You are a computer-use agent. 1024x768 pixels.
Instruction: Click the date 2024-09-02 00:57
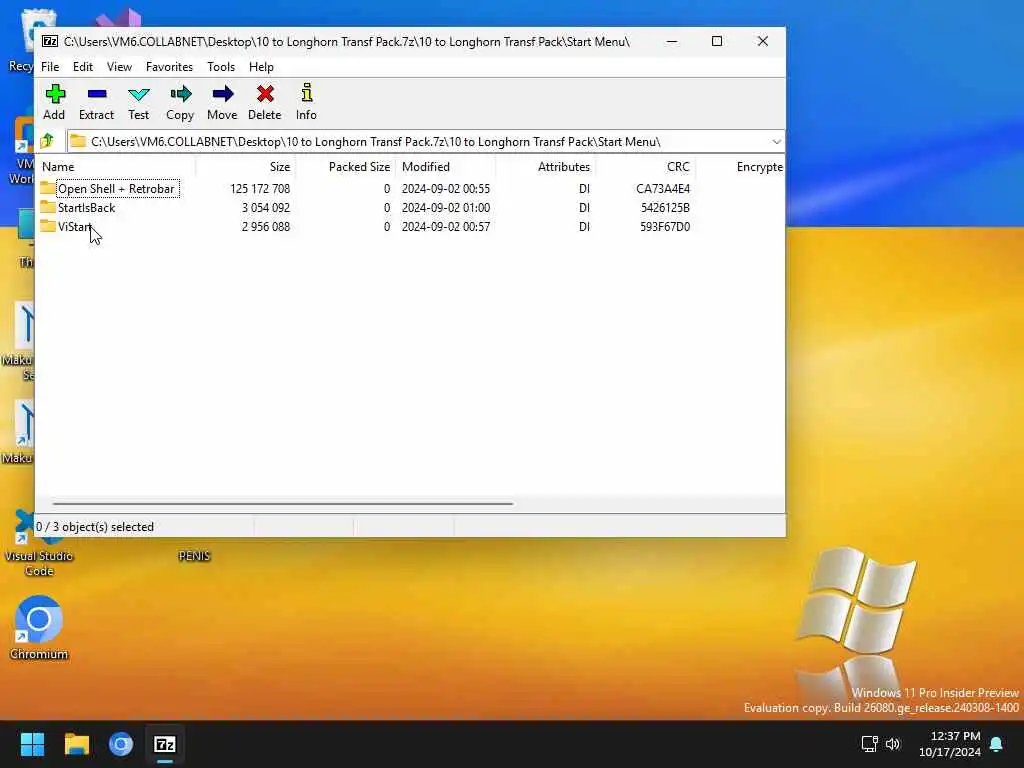coord(445,227)
